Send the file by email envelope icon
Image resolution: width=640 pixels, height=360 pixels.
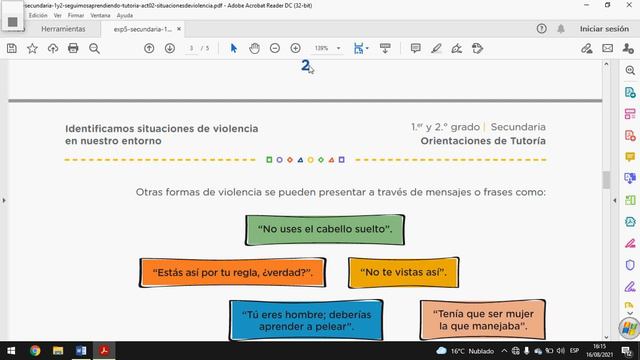pyautogui.click(x=607, y=49)
